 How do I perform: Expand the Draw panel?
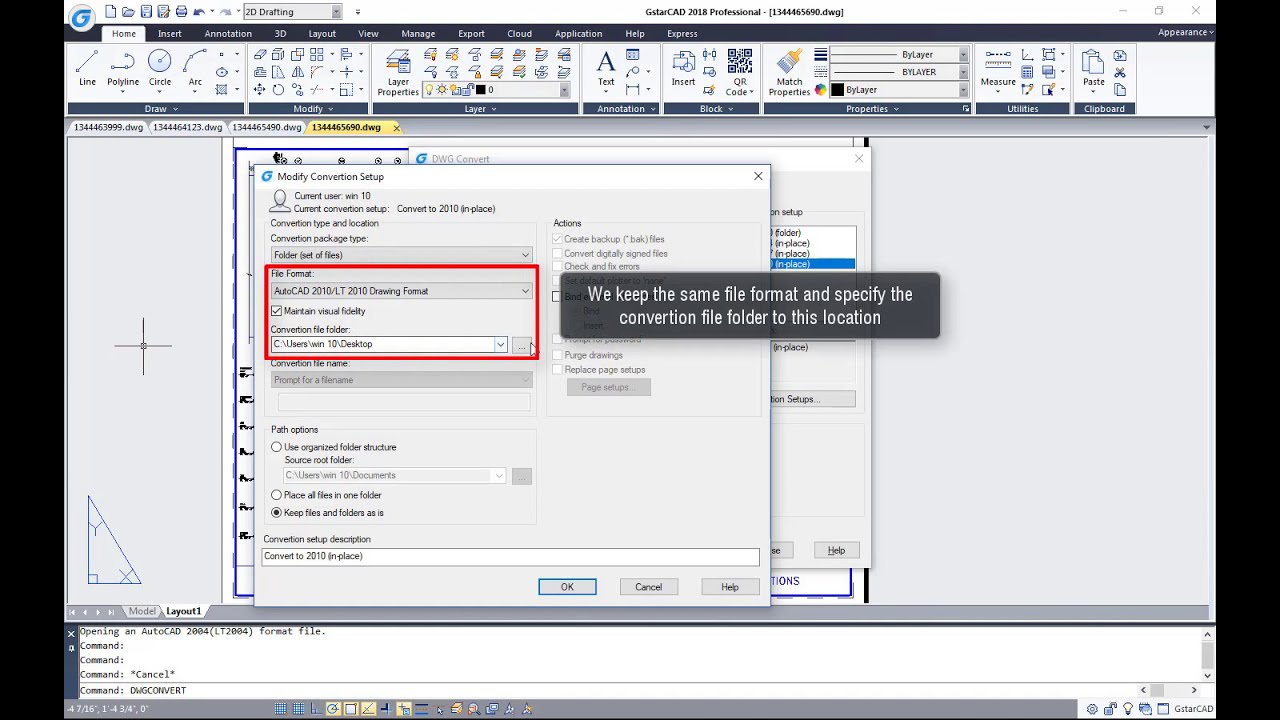coord(156,109)
